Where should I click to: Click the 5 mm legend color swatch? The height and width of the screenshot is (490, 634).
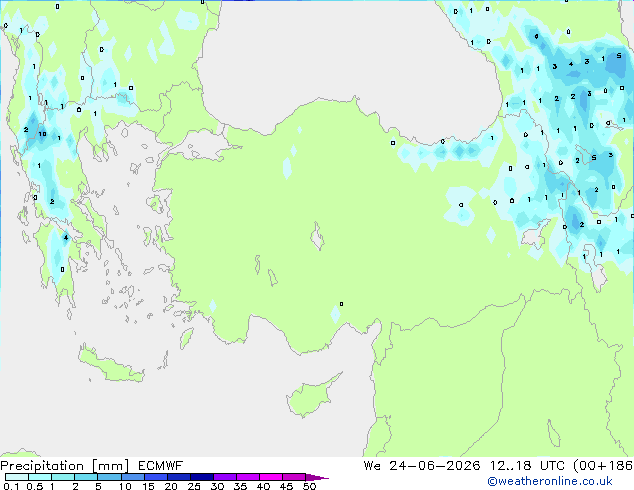click(x=109, y=477)
